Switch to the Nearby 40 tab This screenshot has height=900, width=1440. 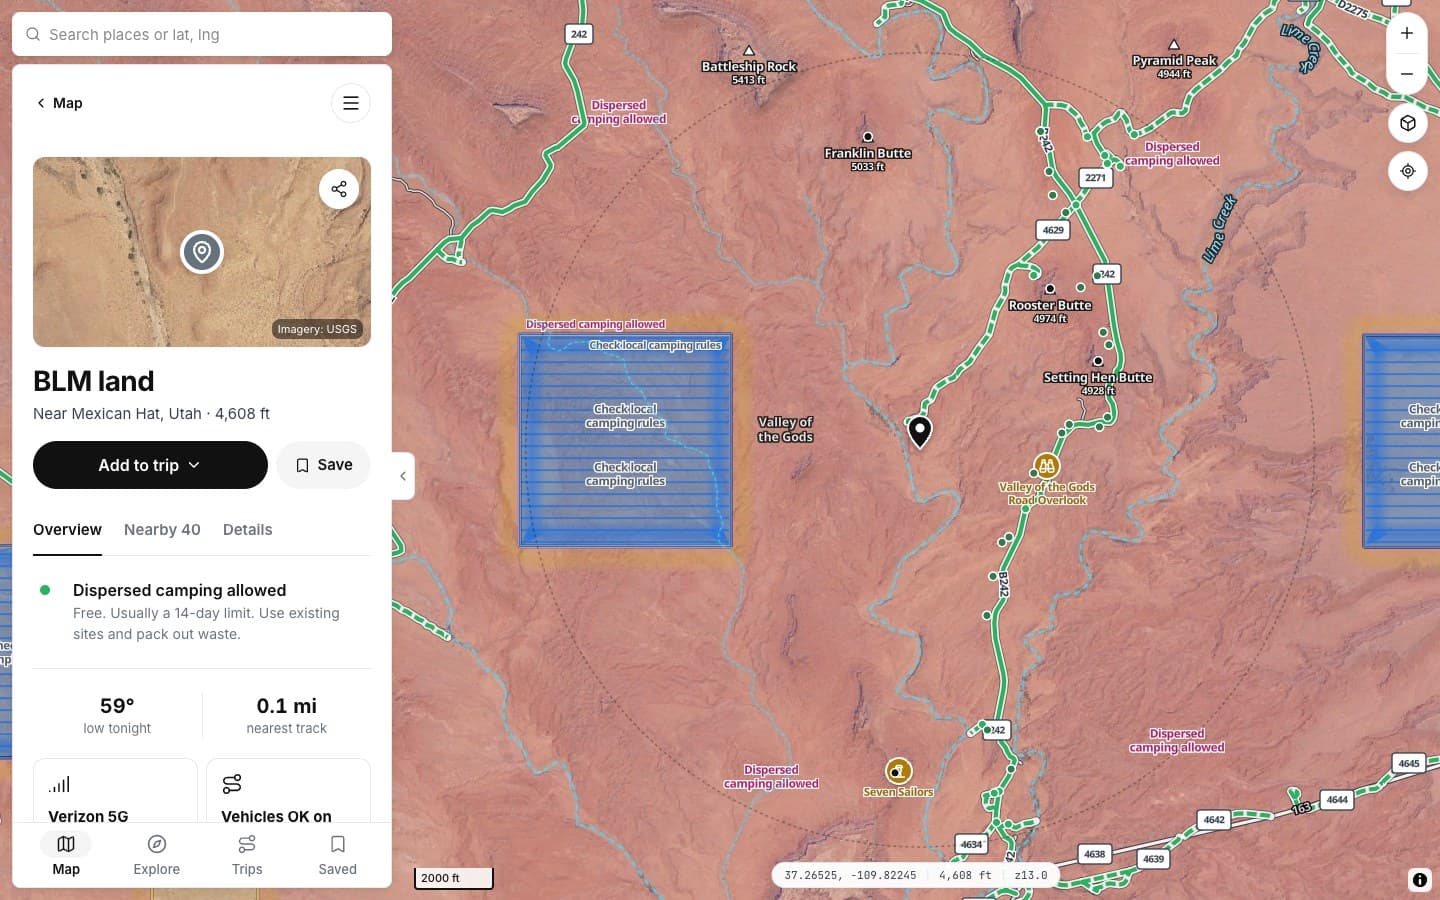(162, 529)
